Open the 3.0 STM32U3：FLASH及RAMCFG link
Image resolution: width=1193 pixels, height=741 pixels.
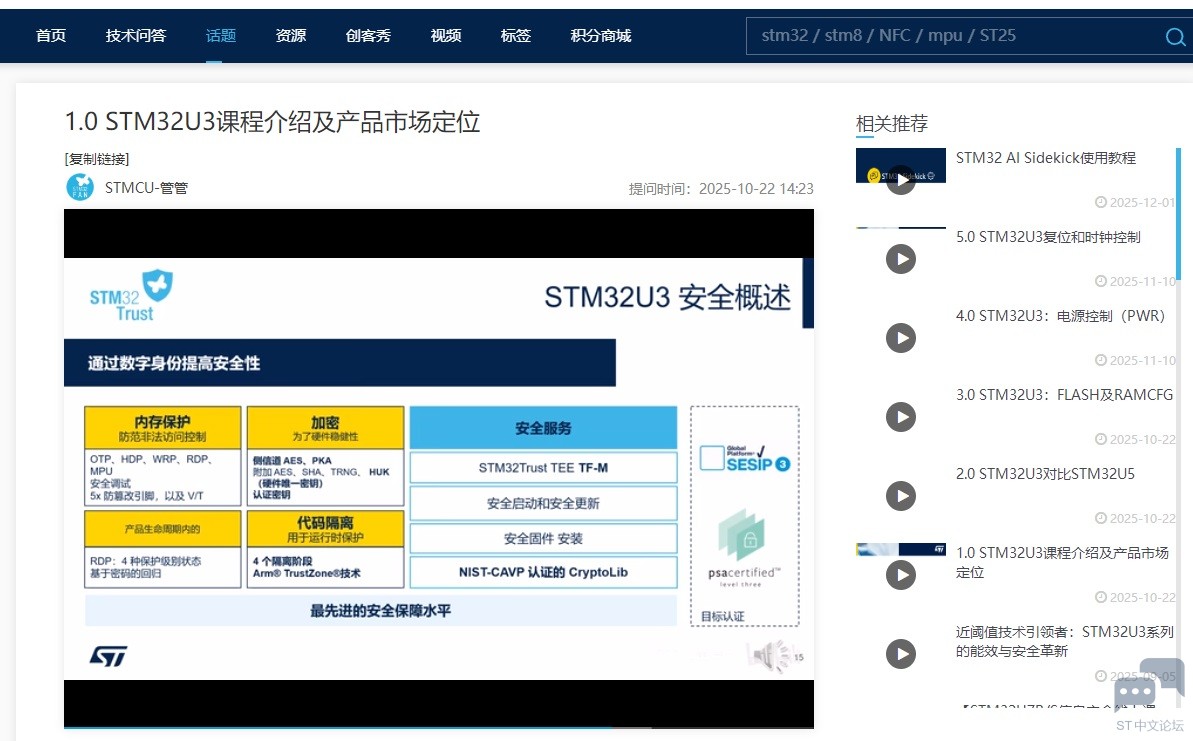[1064, 395]
